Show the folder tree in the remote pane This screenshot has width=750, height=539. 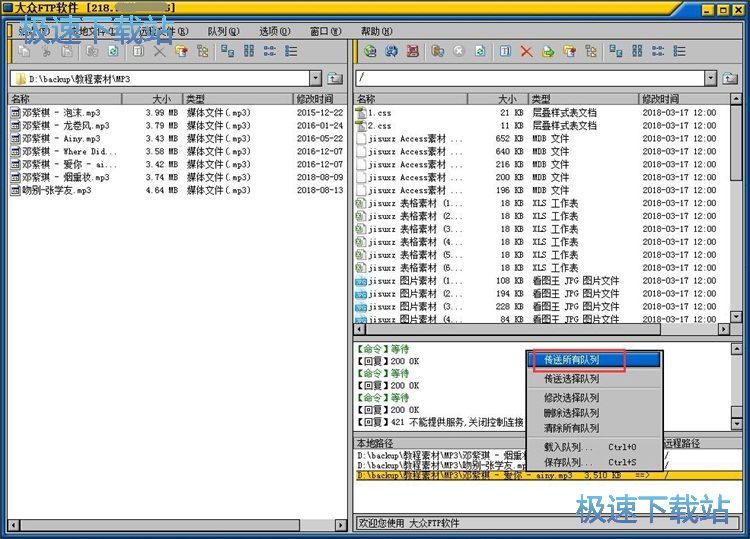click(x=591, y=51)
